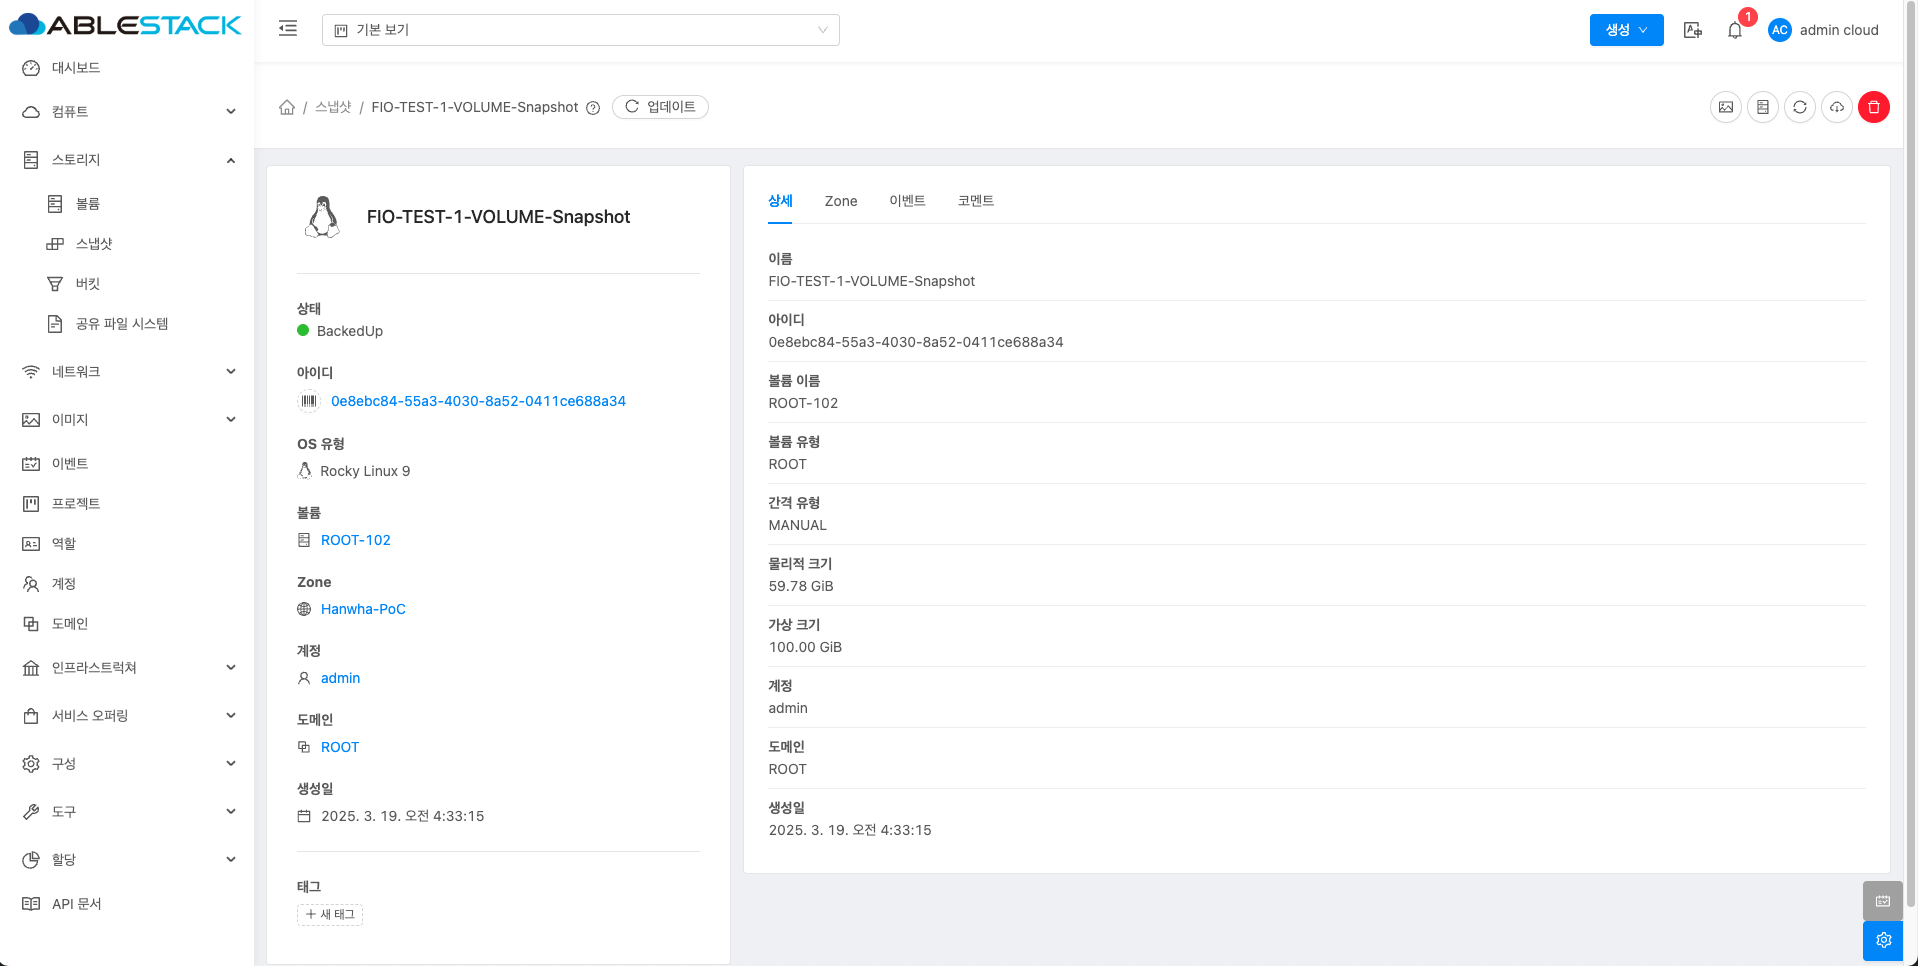The width and height of the screenshot is (1918, 966).
Task: Switch to the 이벤트 tab
Action: 907,201
